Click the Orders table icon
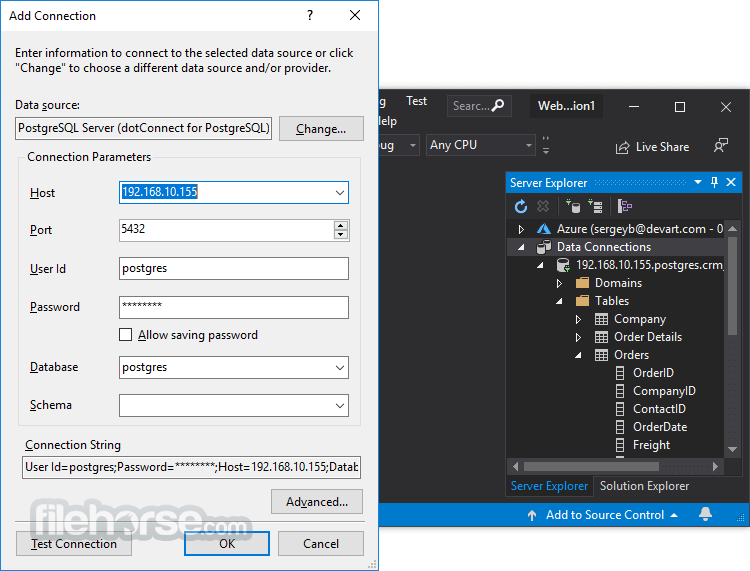Viewport: 750px width, 571px height. (x=601, y=355)
